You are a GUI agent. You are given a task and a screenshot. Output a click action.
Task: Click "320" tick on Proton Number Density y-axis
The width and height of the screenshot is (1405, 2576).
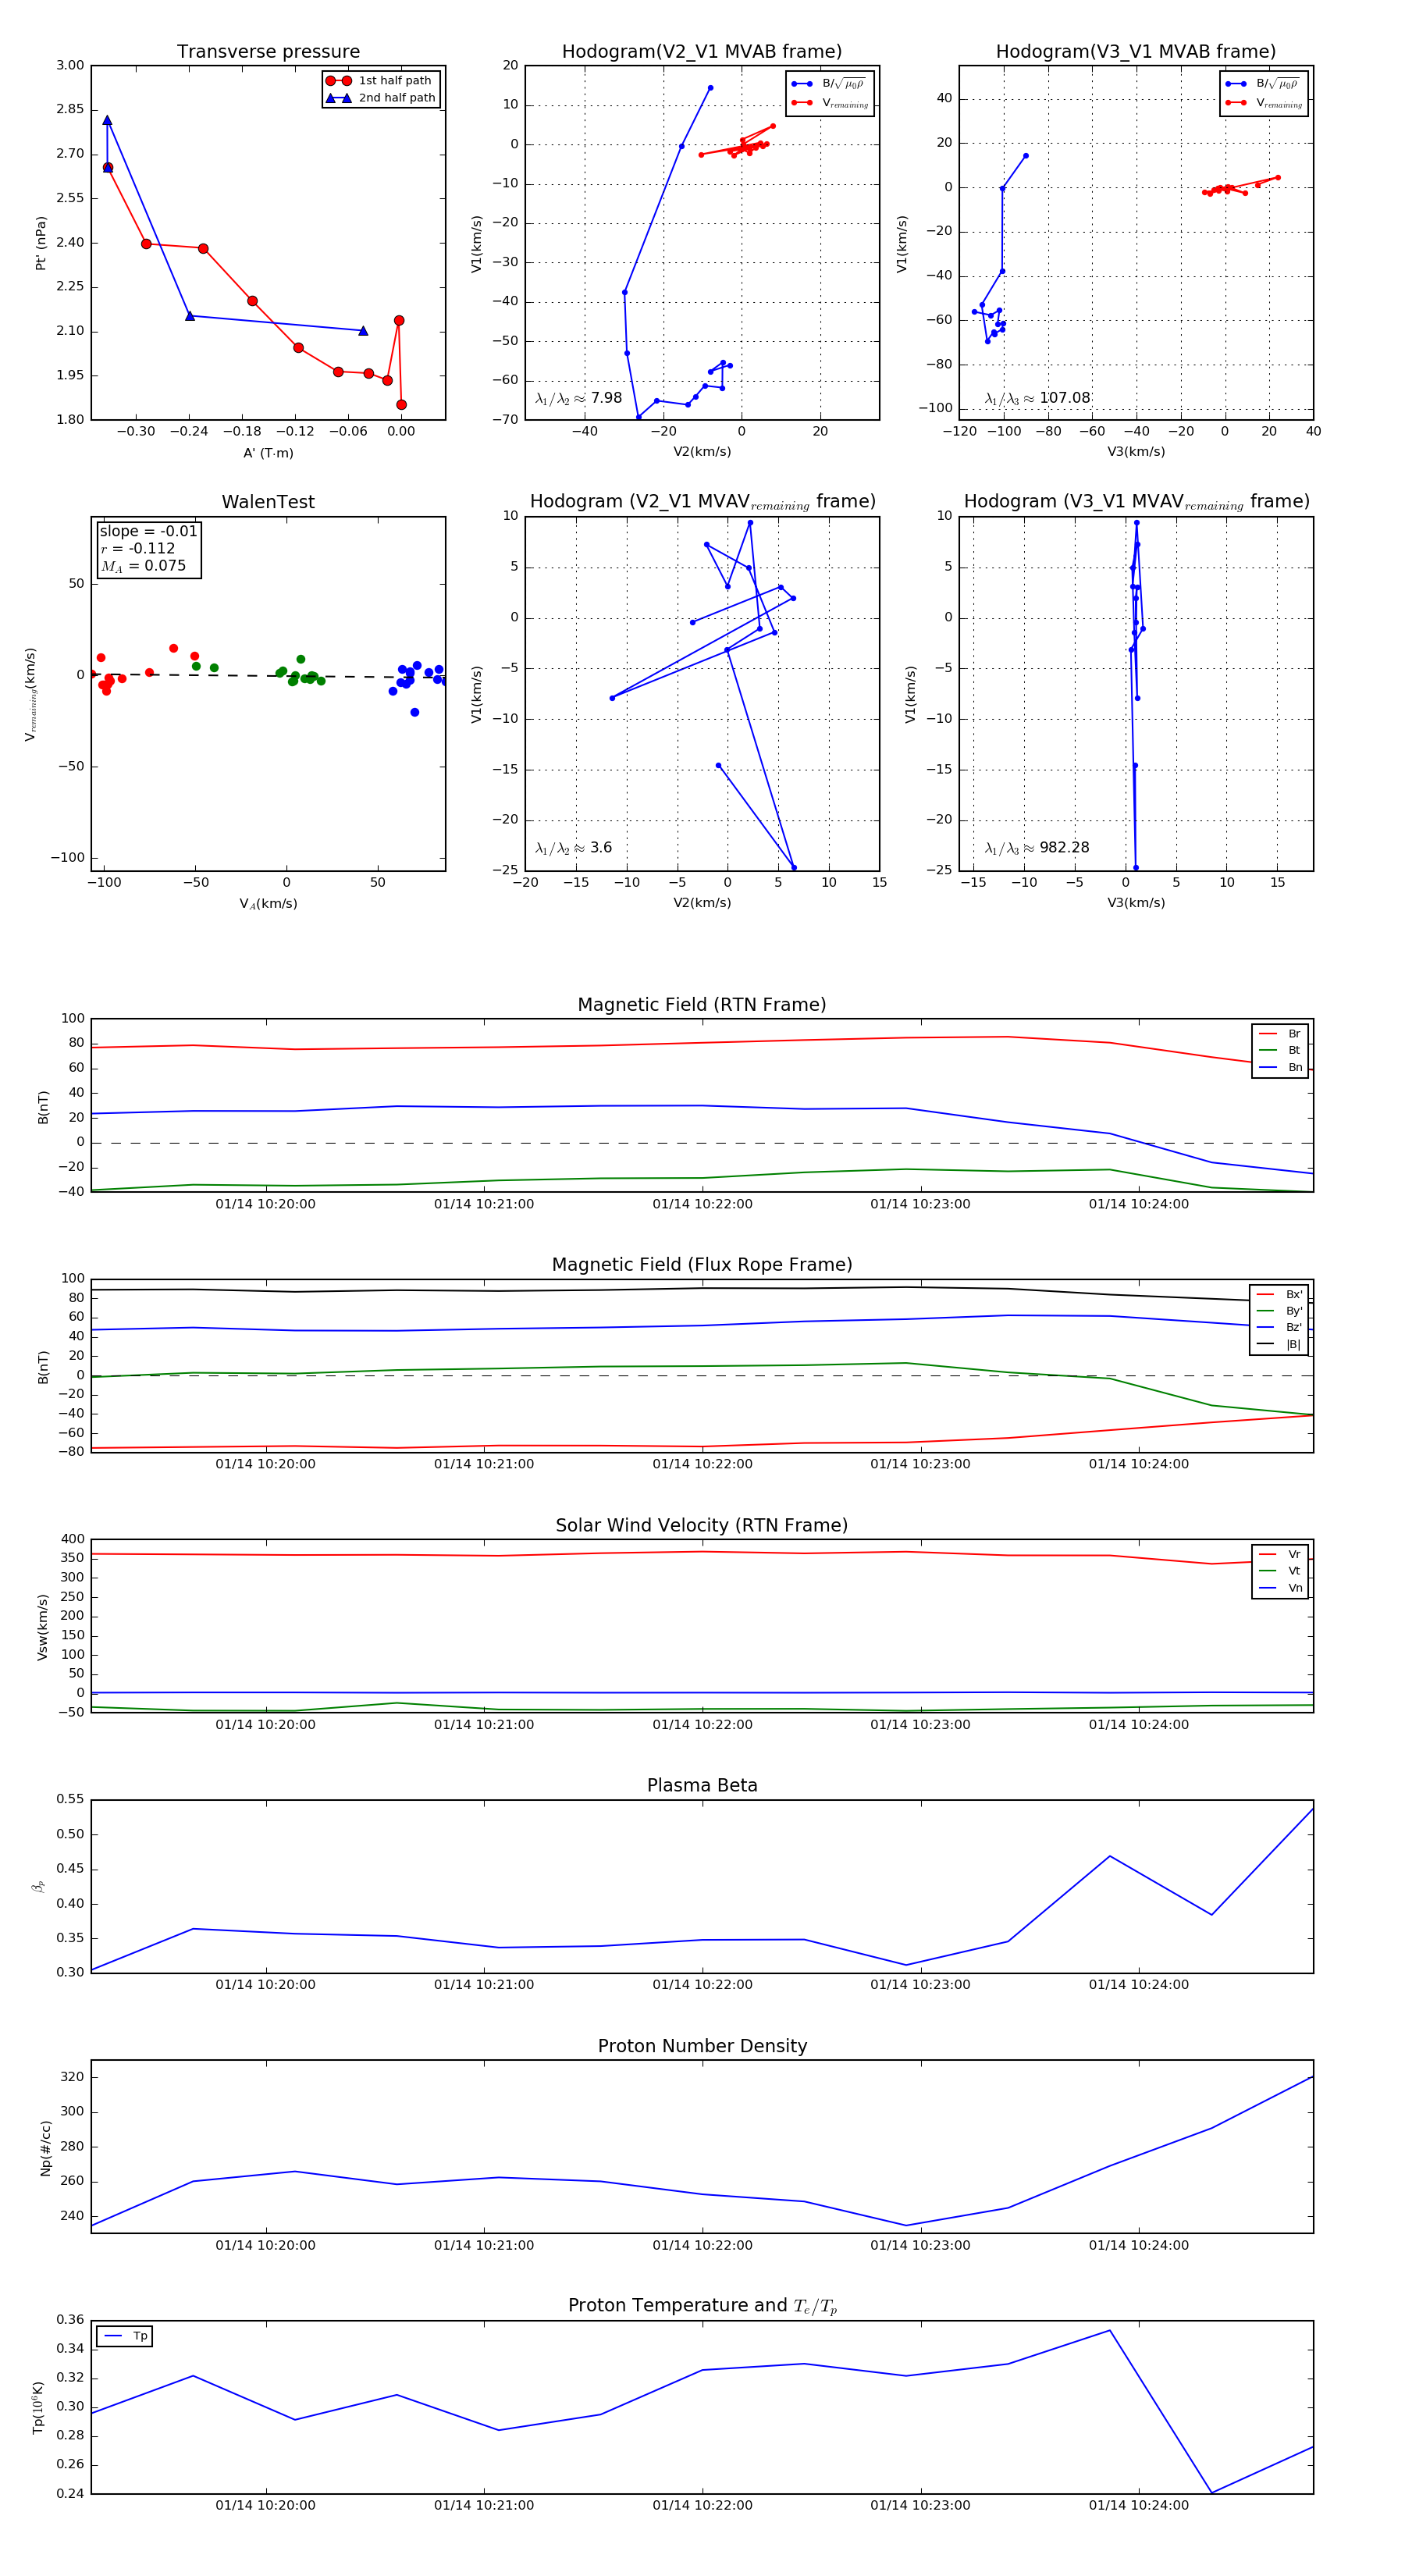click(x=72, y=2077)
